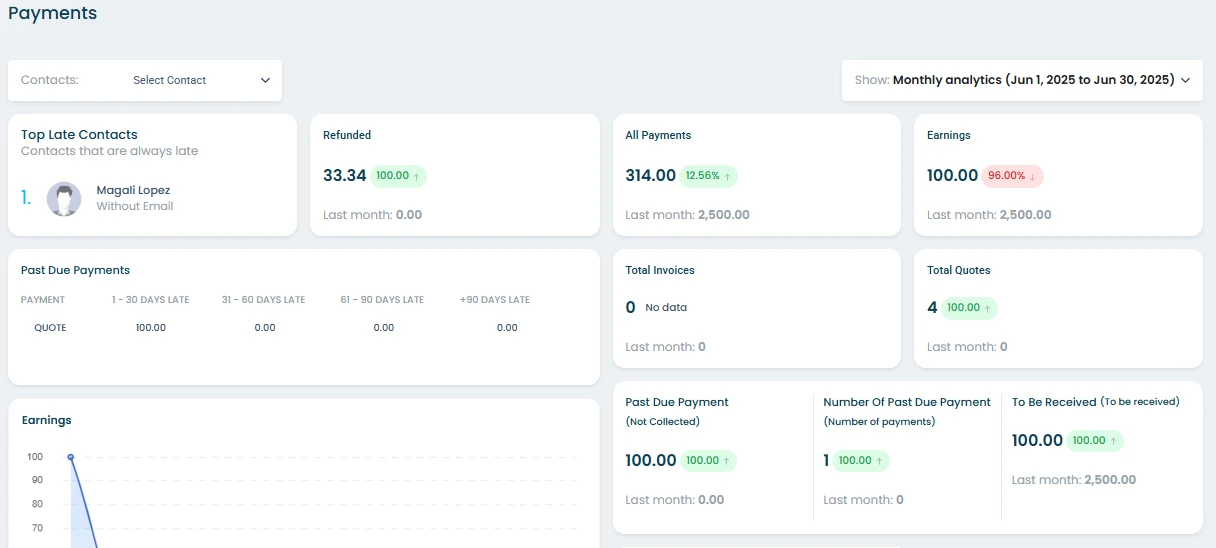Open the Magali Lopez contact name
The image size is (1216, 548).
(133, 190)
